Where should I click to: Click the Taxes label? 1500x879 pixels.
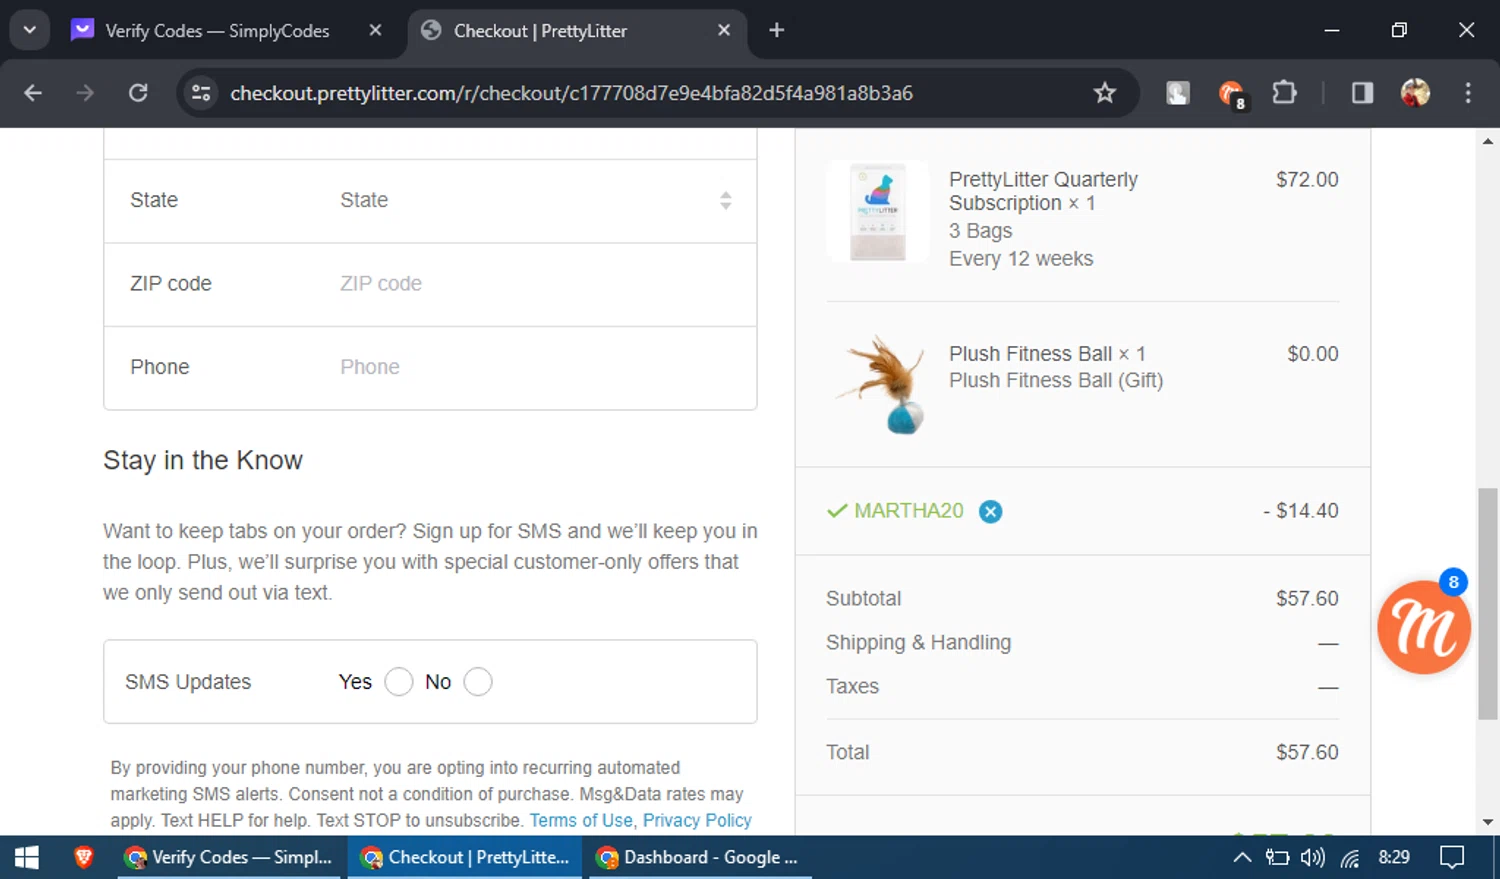coord(852,687)
